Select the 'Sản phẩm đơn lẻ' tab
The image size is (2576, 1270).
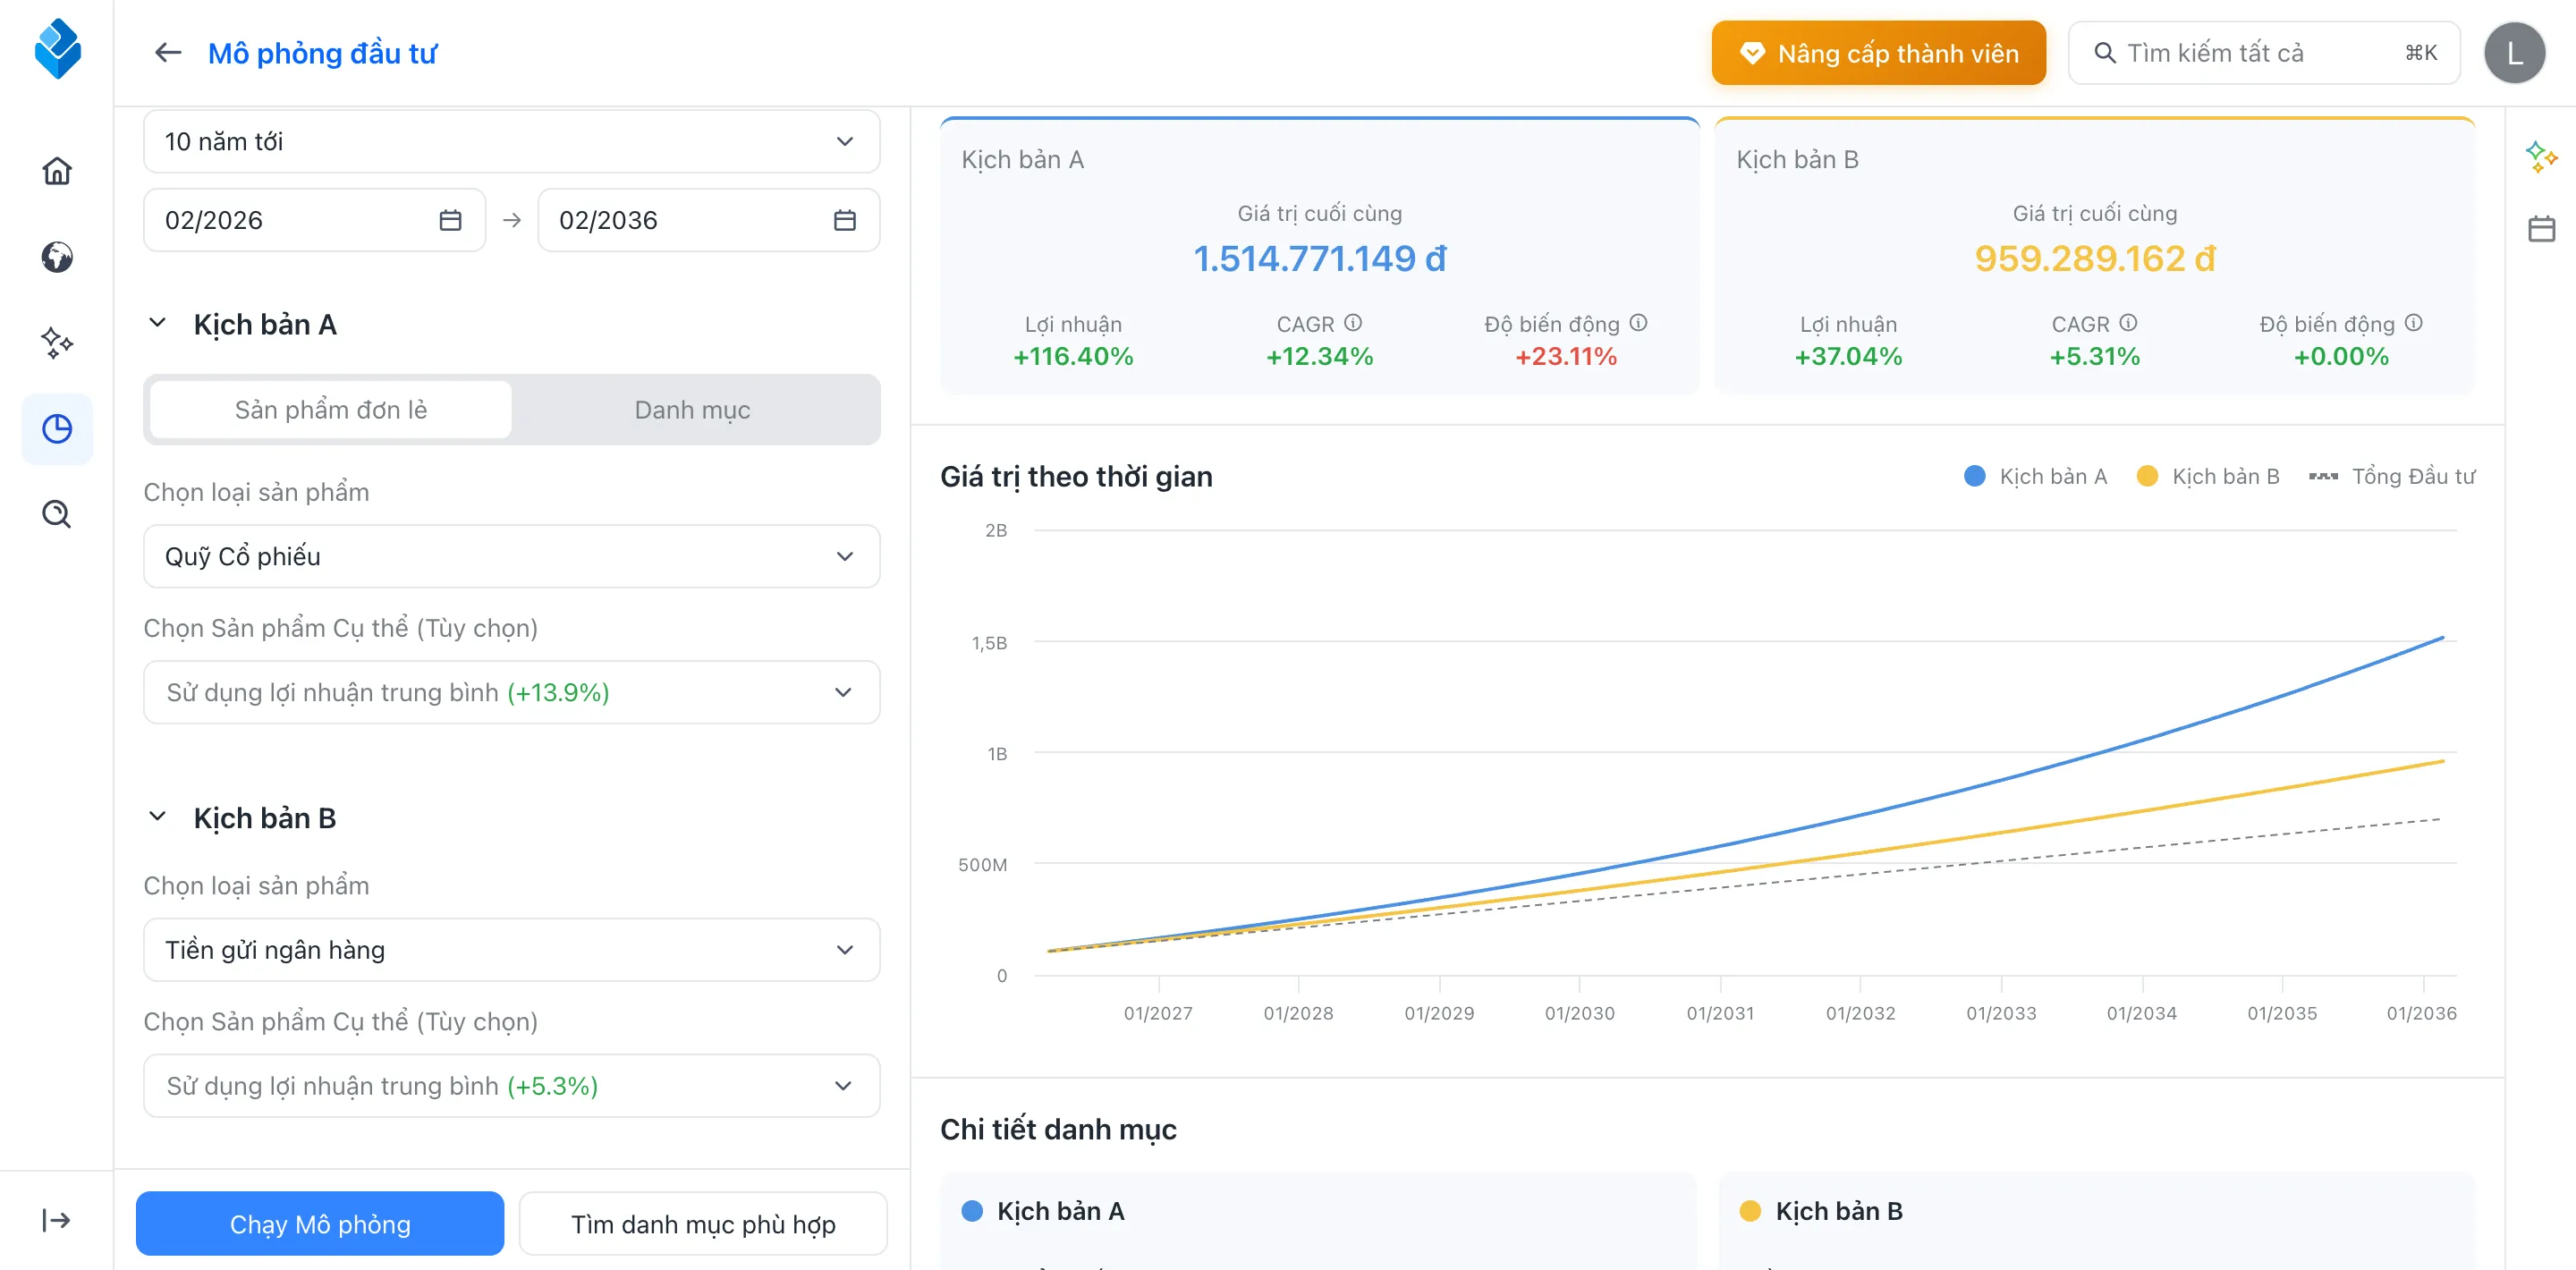pos(330,409)
